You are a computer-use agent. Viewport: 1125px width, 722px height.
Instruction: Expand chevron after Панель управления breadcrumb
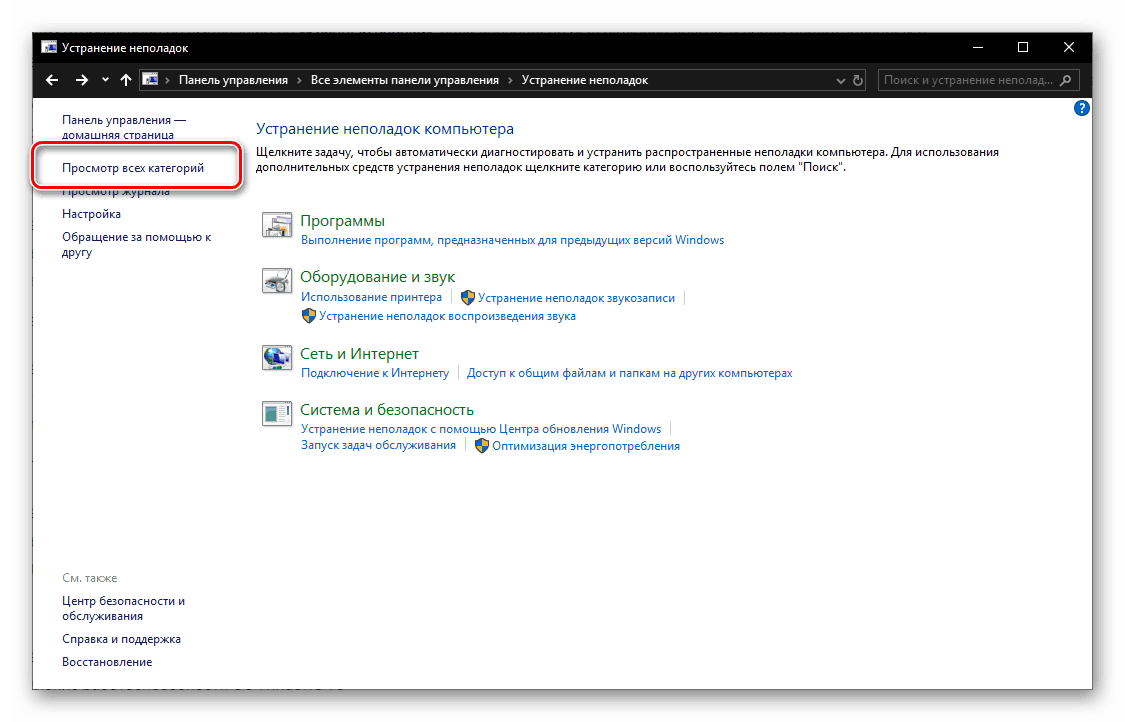point(299,80)
